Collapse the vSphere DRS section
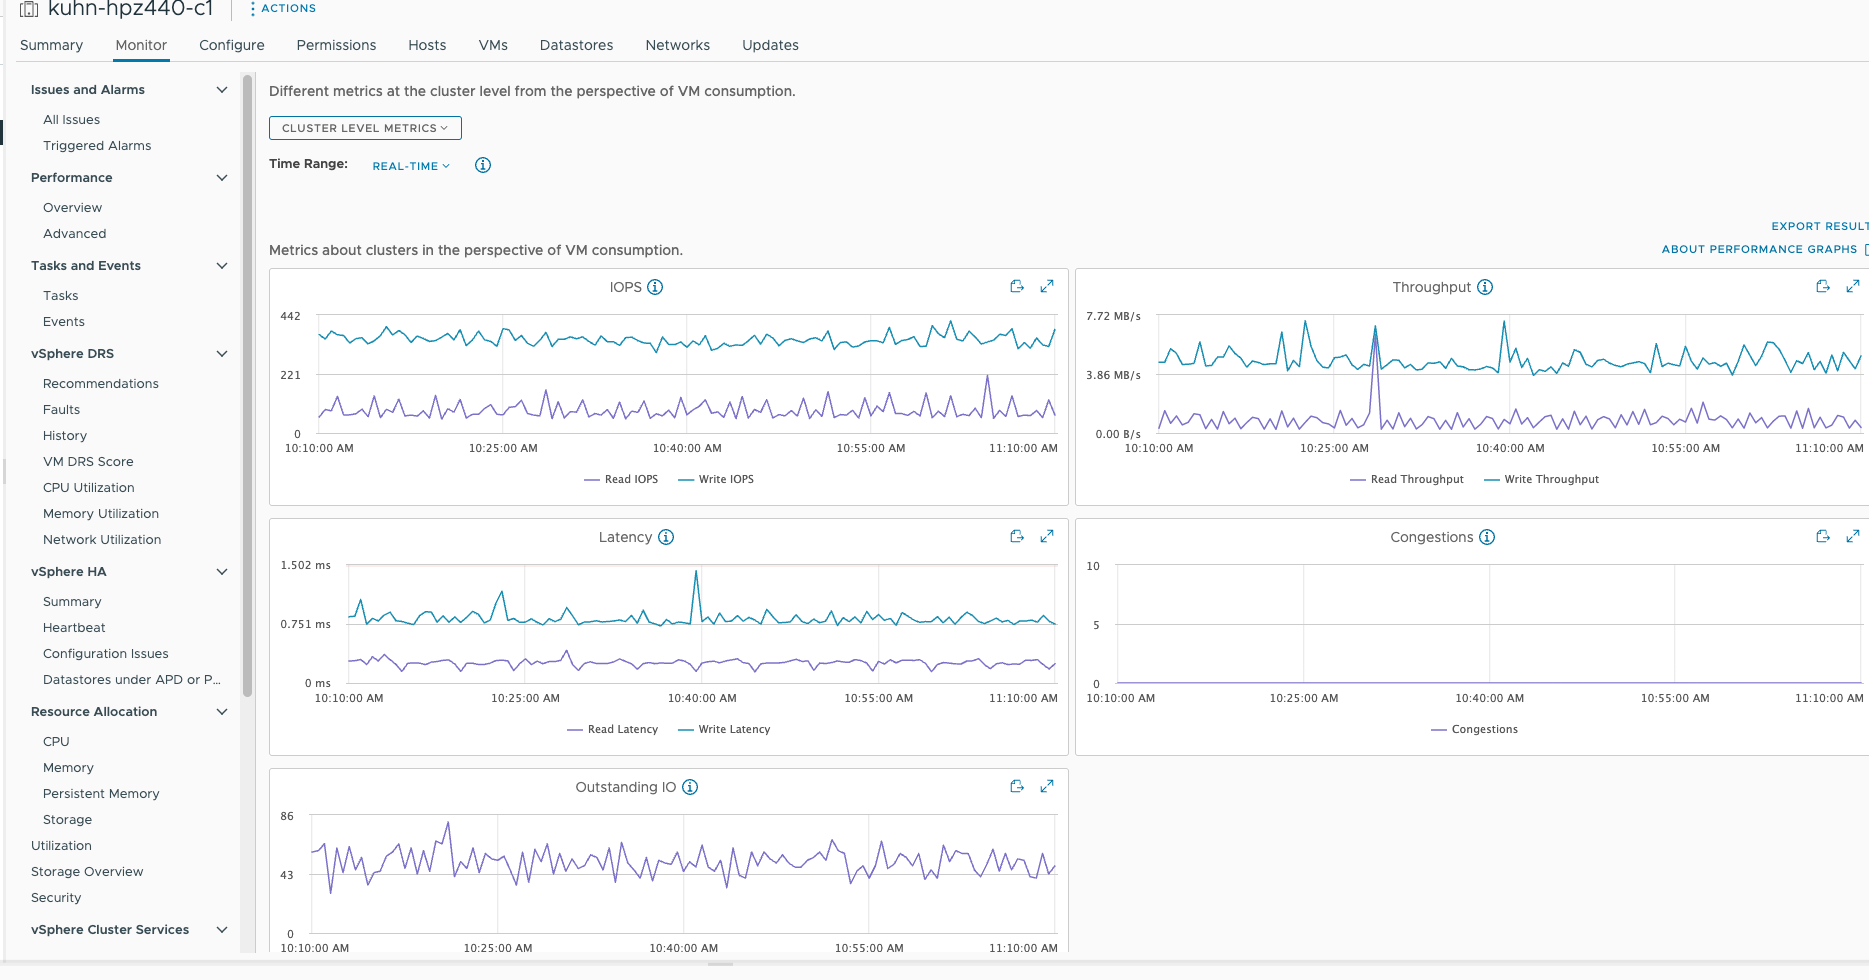 click(222, 354)
